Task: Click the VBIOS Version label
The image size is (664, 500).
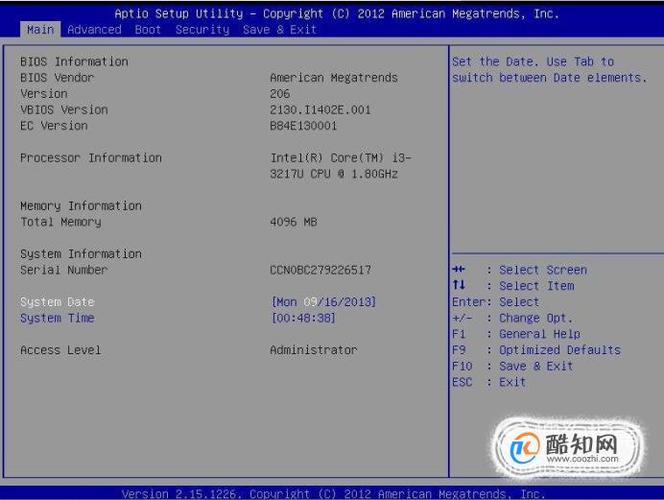Action: [x=64, y=110]
